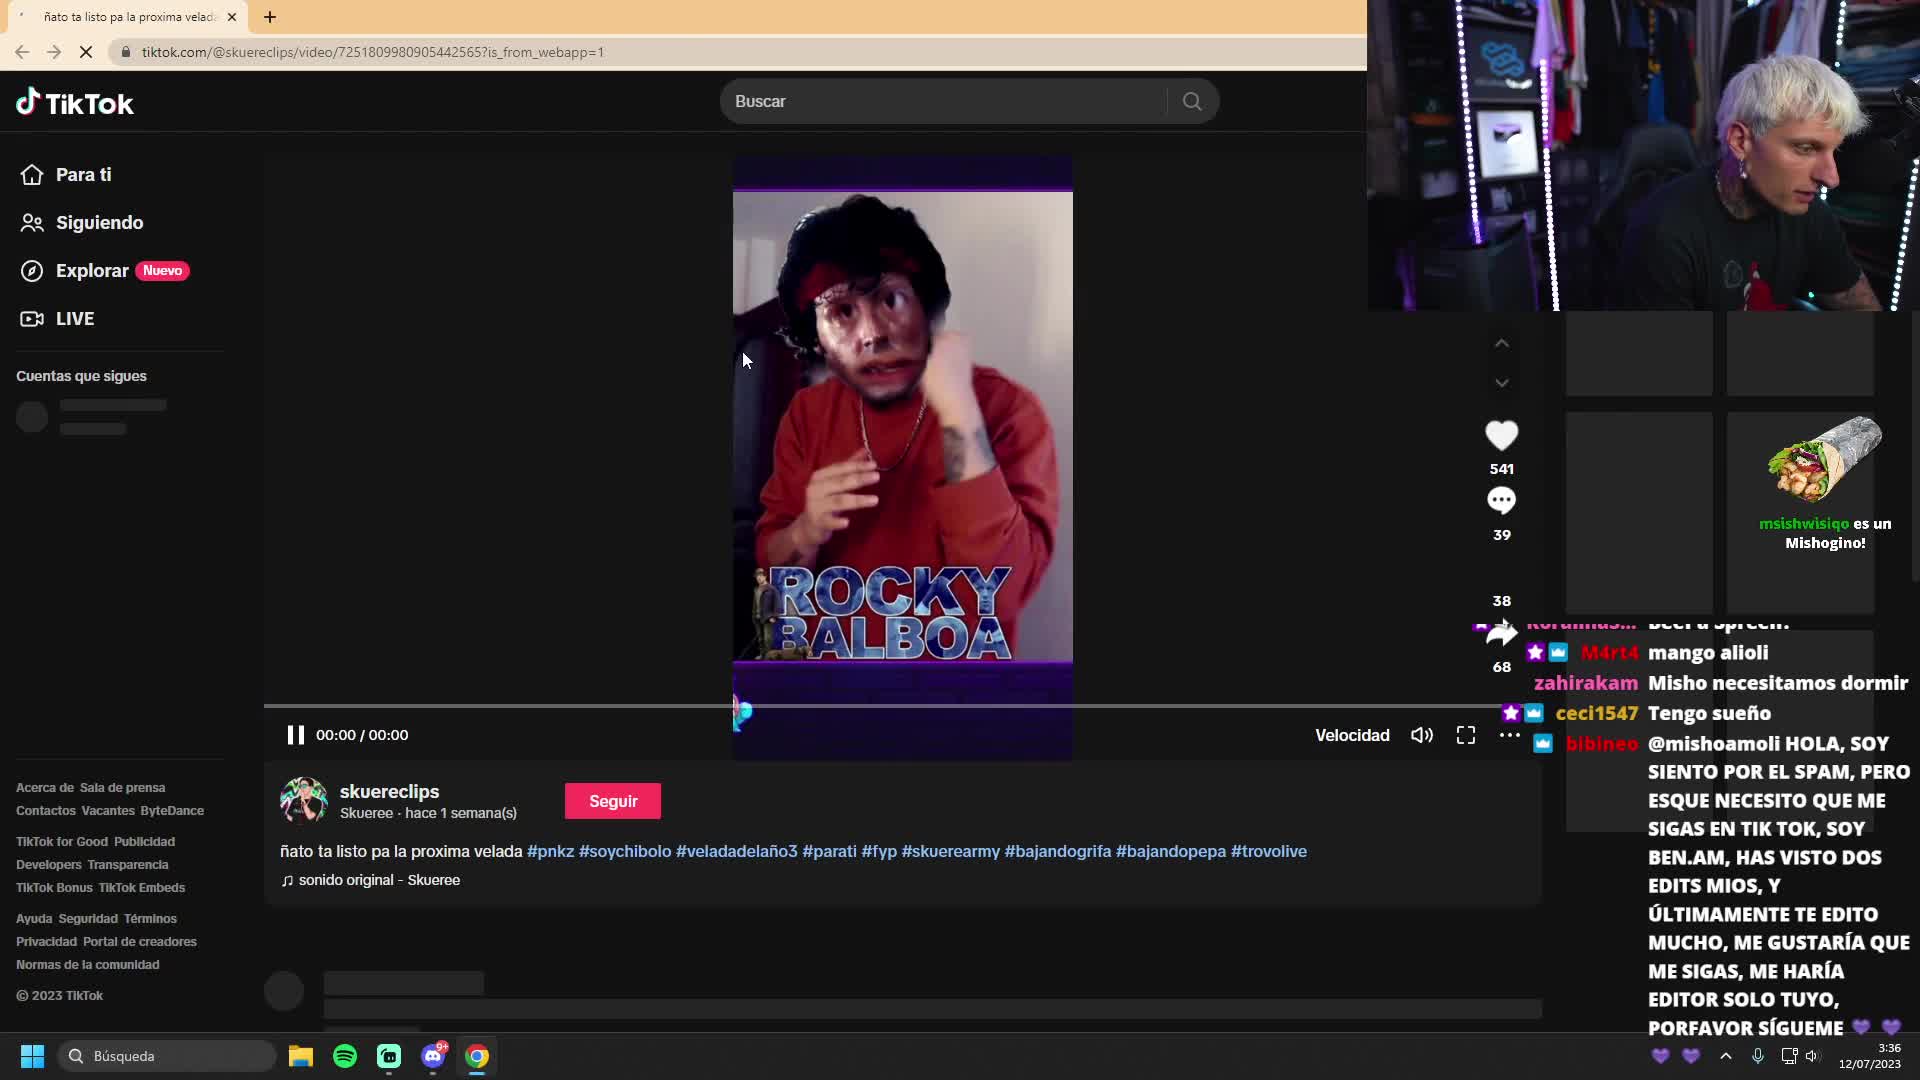Open the #trovolive hashtag

pyautogui.click(x=1269, y=851)
